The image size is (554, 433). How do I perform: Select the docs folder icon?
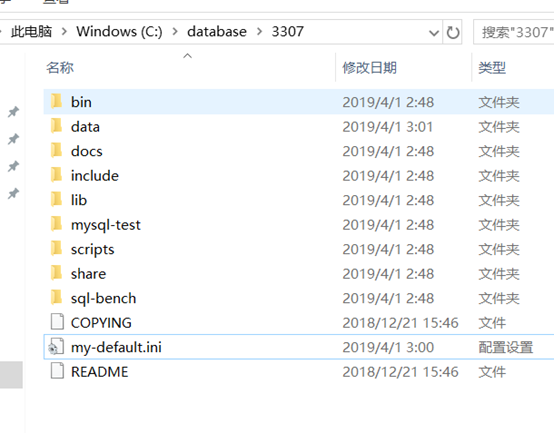57,150
